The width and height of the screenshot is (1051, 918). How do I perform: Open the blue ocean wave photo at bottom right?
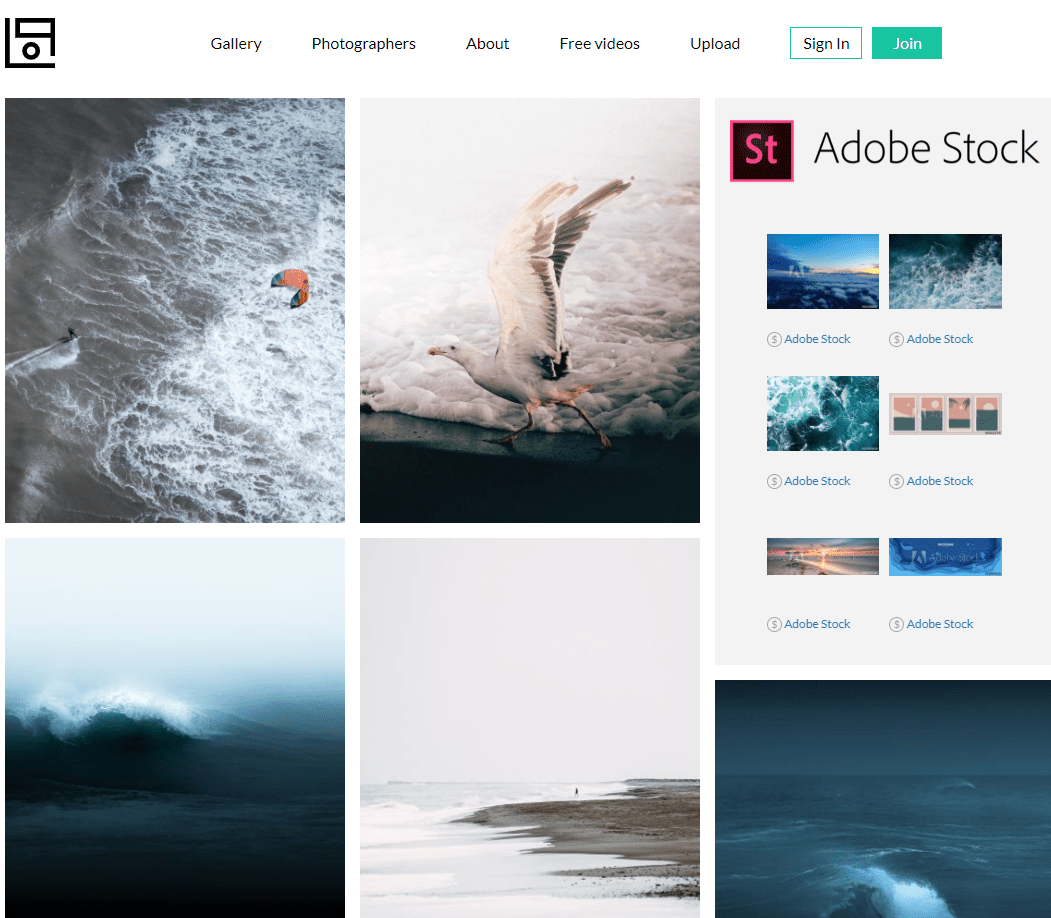882,798
